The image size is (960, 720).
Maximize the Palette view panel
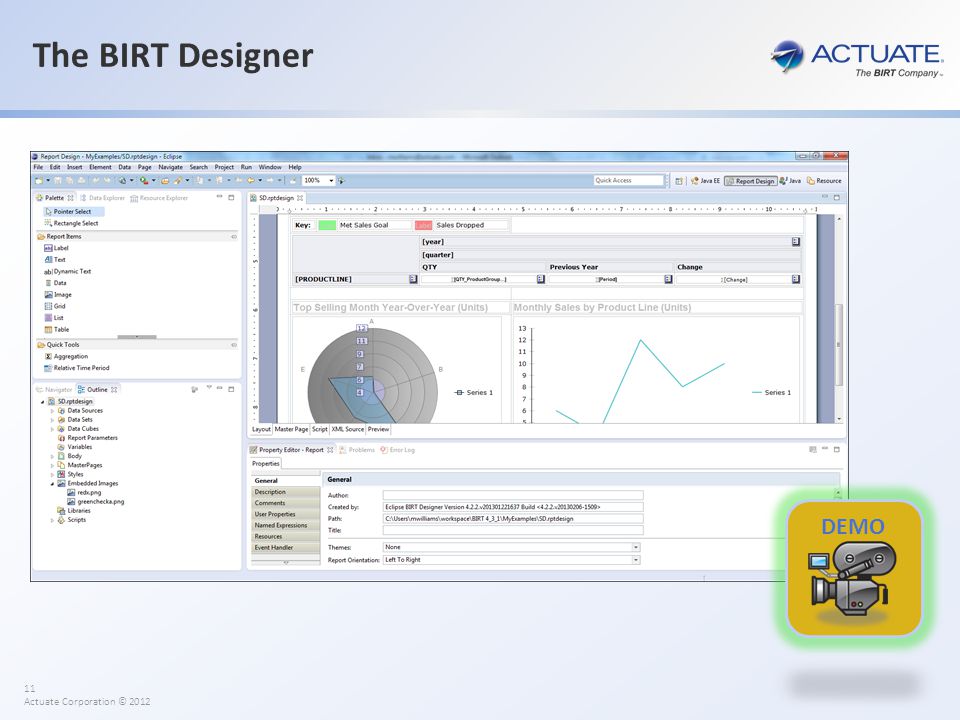231,197
